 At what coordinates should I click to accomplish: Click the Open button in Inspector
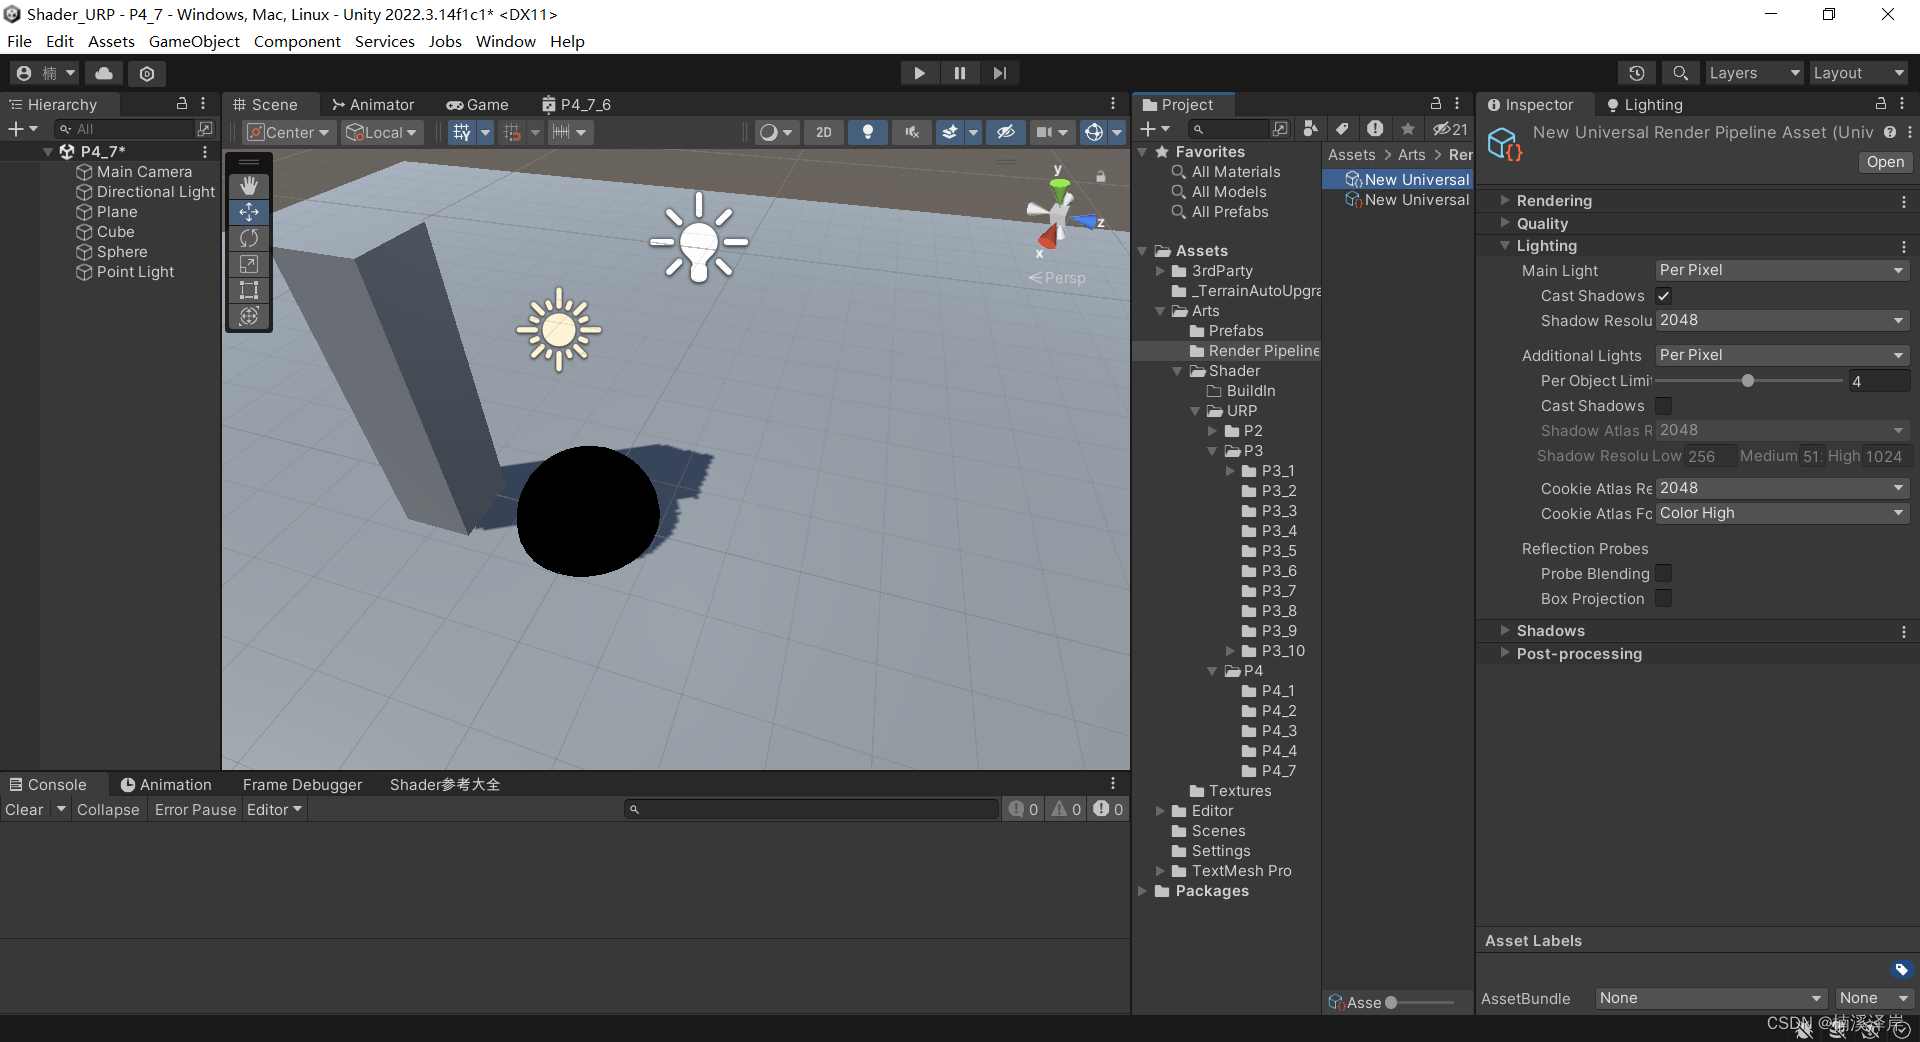click(x=1885, y=162)
